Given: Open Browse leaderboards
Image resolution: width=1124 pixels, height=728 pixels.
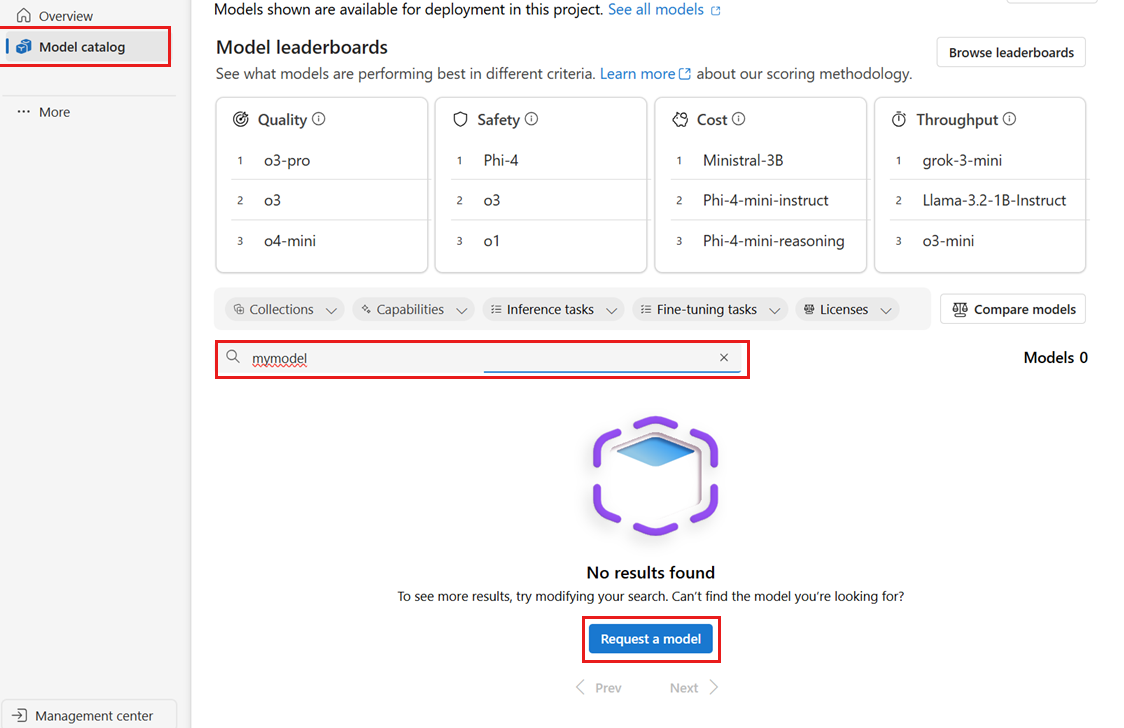Looking at the screenshot, I should tap(1011, 53).
